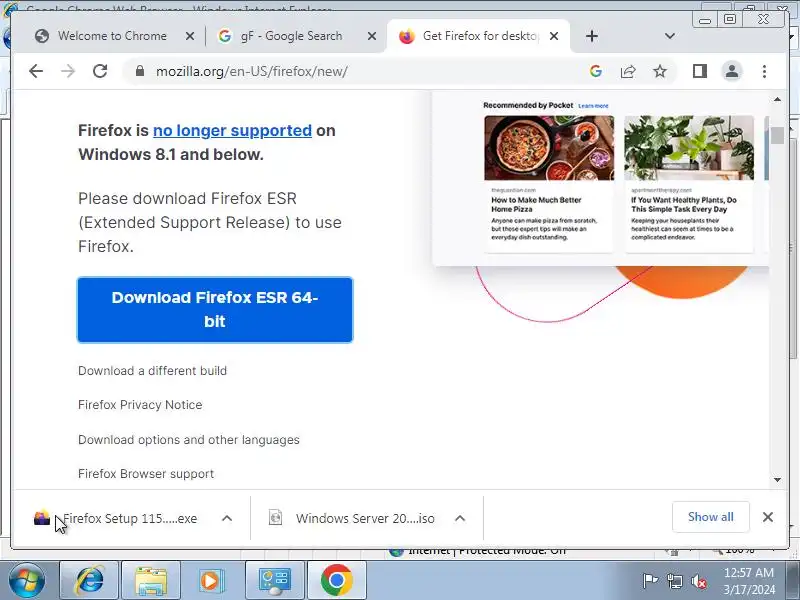Open the Chrome profile avatar menu
Viewport: 800px width, 600px height.
point(732,71)
